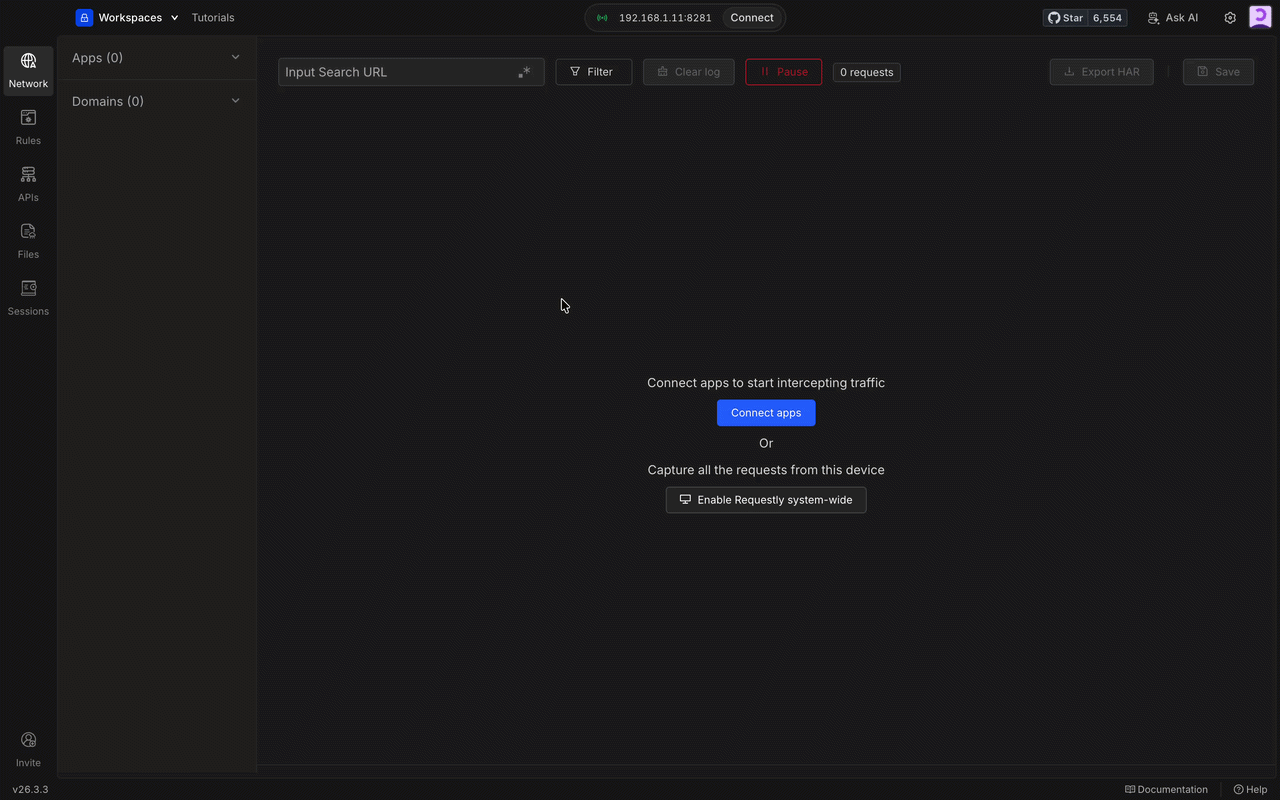Click the GitHub star count 6,554
1280x800 pixels.
click(1108, 18)
